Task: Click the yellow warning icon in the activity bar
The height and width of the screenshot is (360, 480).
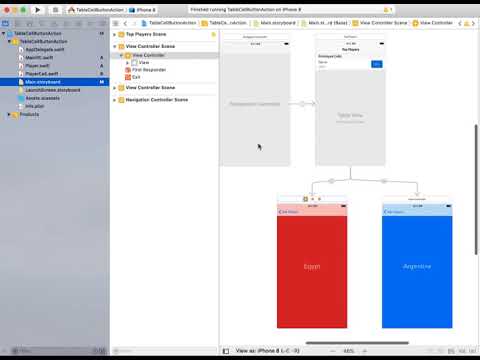Action: pos(387,10)
